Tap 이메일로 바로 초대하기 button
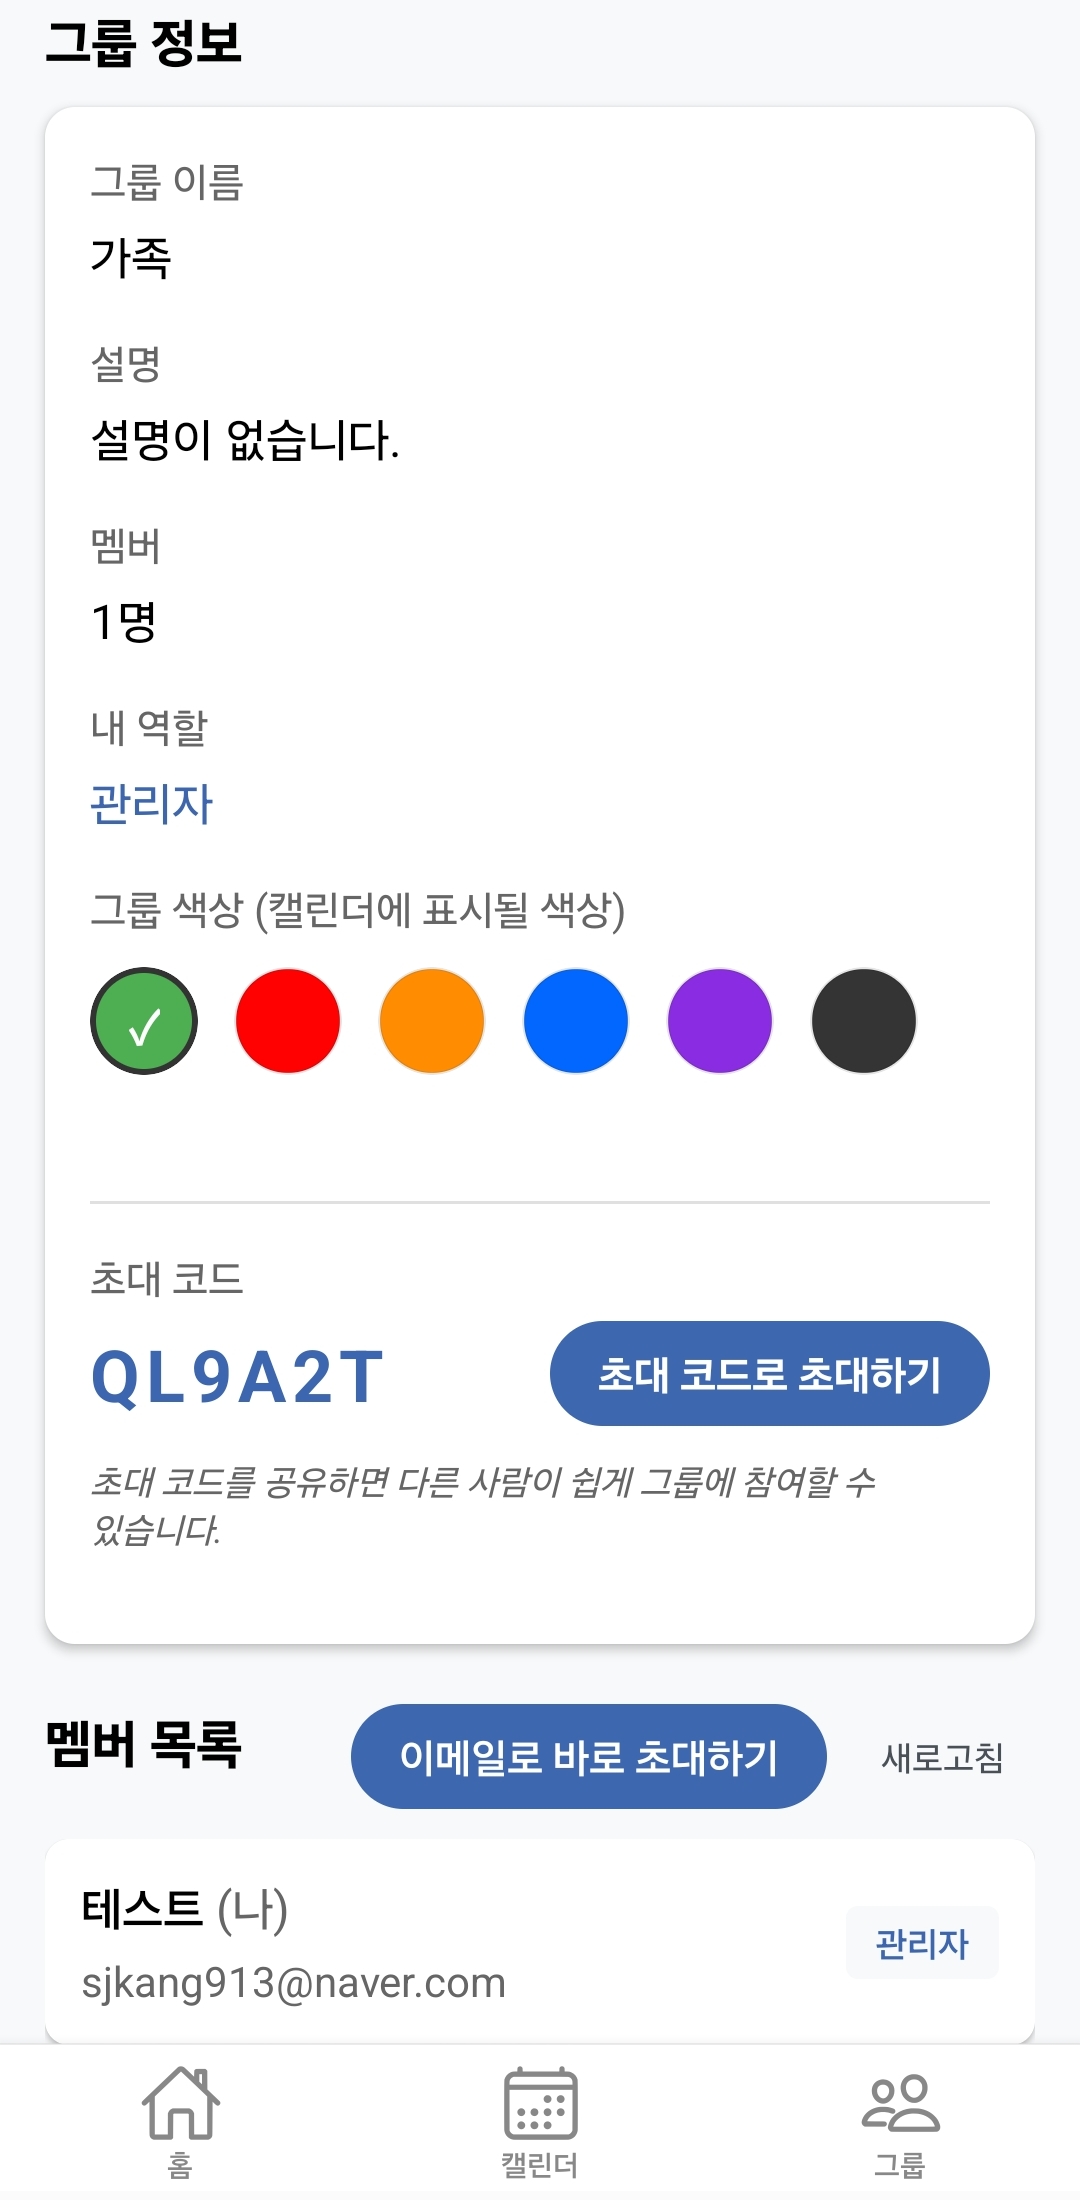This screenshot has width=1080, height=2200. pyautogui.click(x=588, y=1756)
